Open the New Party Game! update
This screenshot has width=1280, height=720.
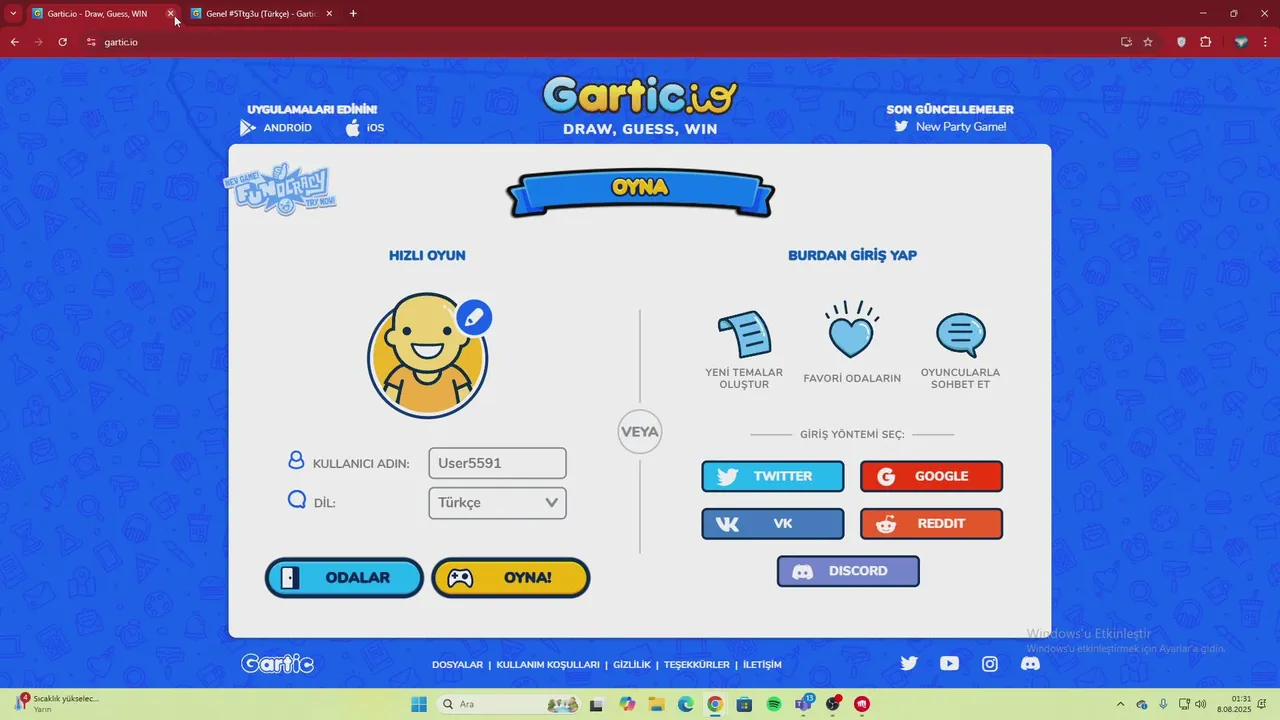(x=950, y=127)
